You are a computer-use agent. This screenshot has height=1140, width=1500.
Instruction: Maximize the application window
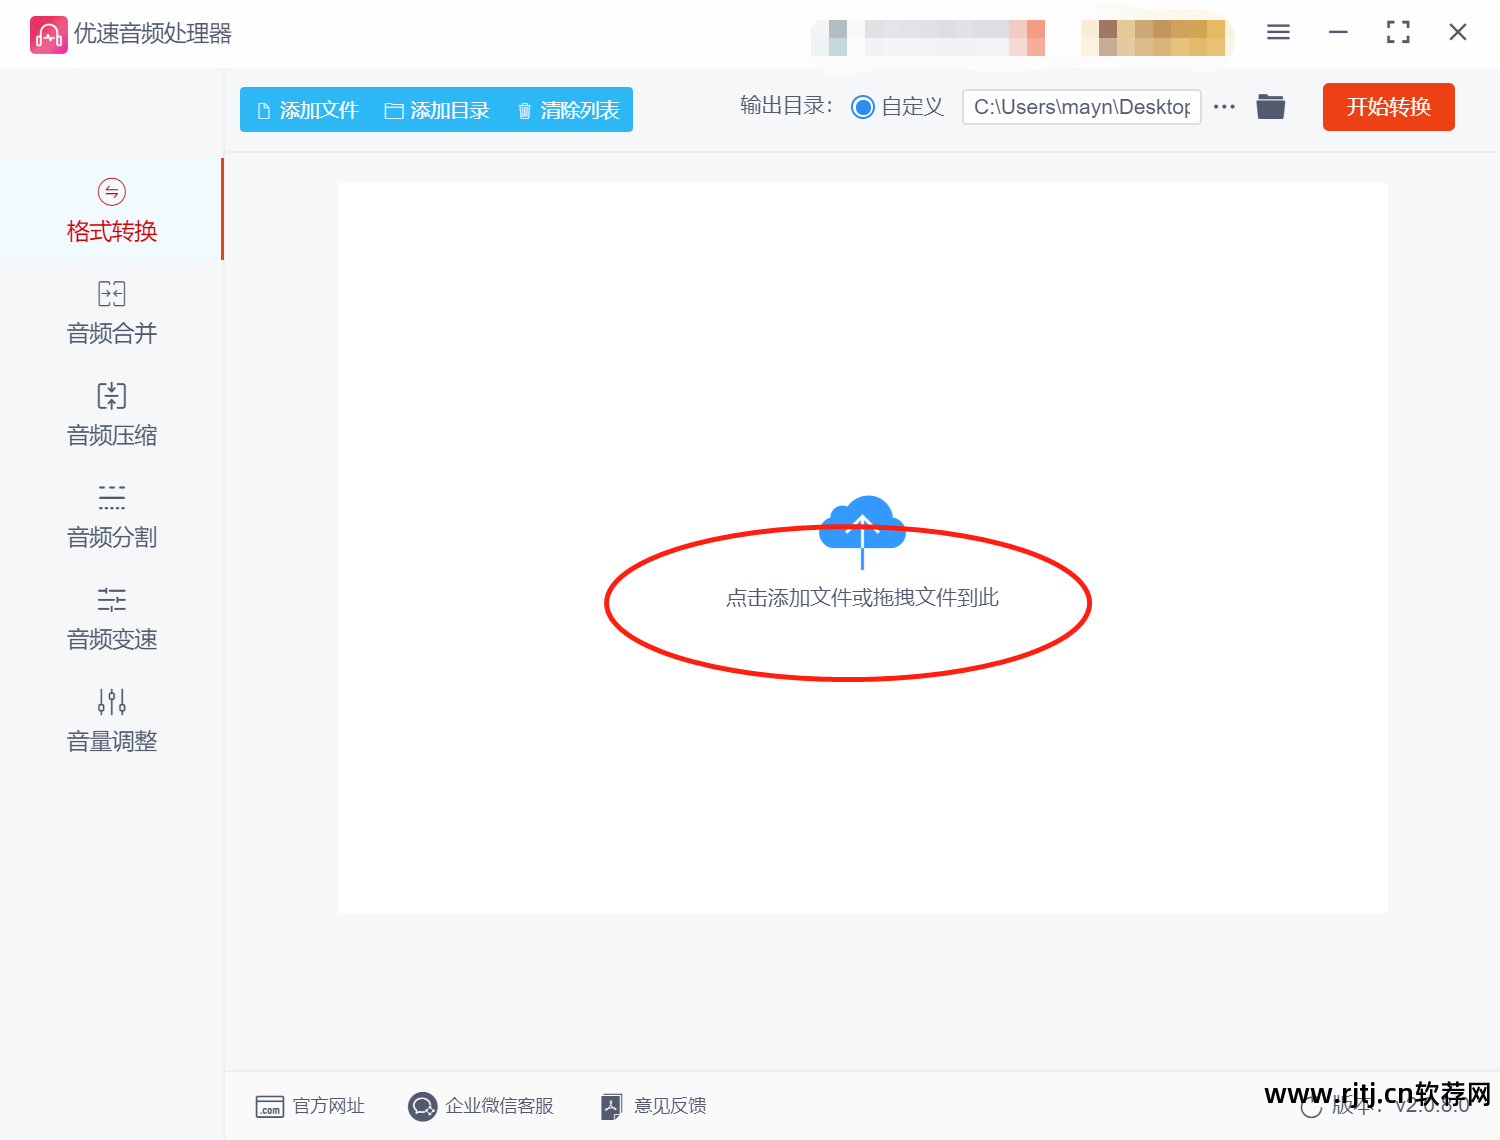[x=1398, y=32]
